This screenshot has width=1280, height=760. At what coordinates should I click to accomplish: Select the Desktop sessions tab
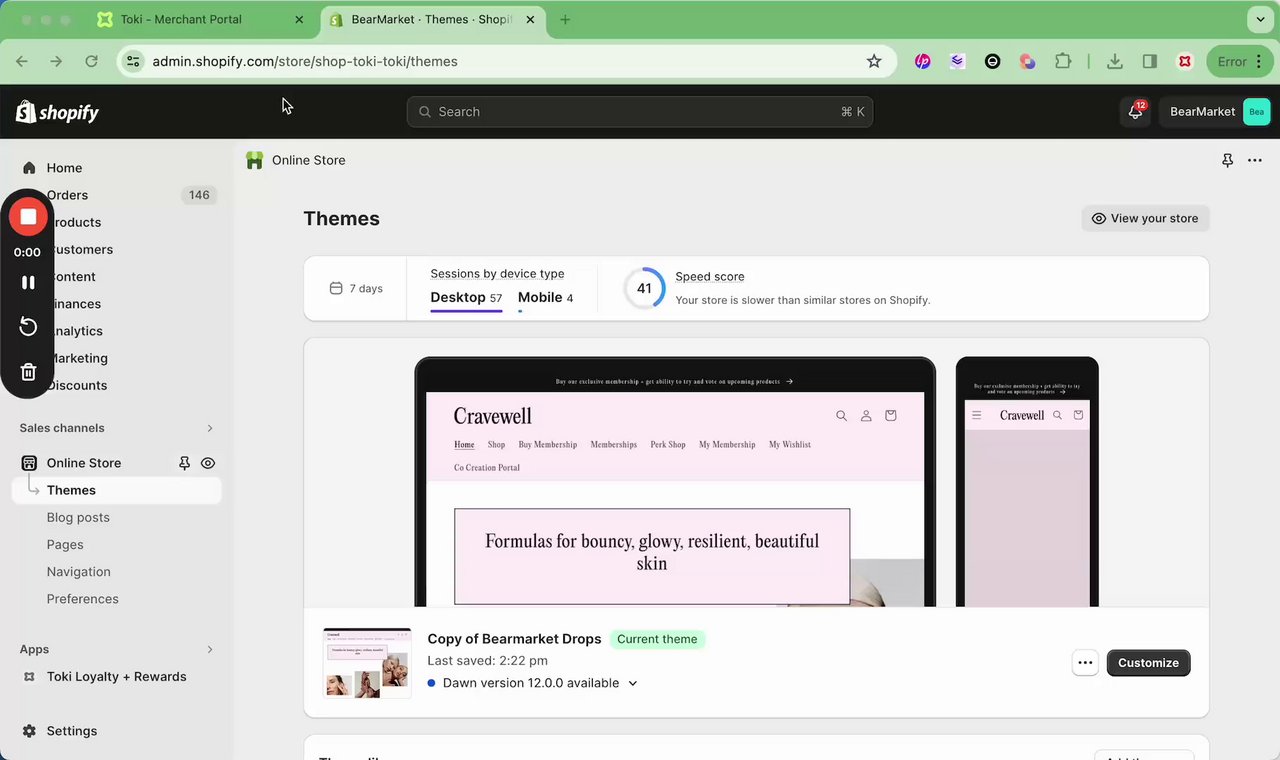point(466,298)
